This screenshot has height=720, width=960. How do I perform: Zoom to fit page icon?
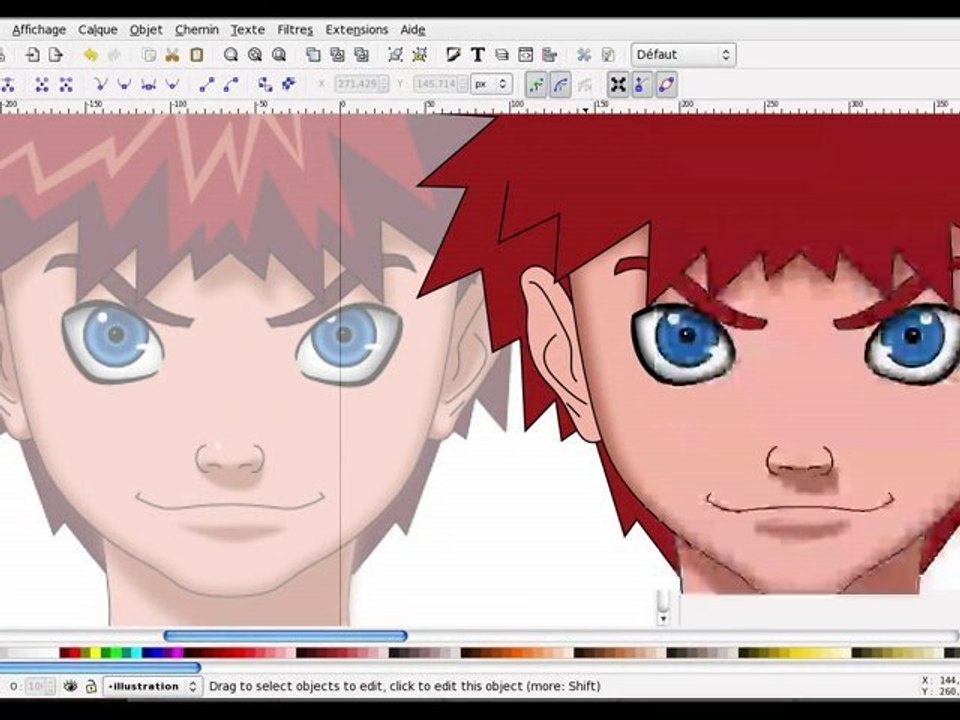279,55
